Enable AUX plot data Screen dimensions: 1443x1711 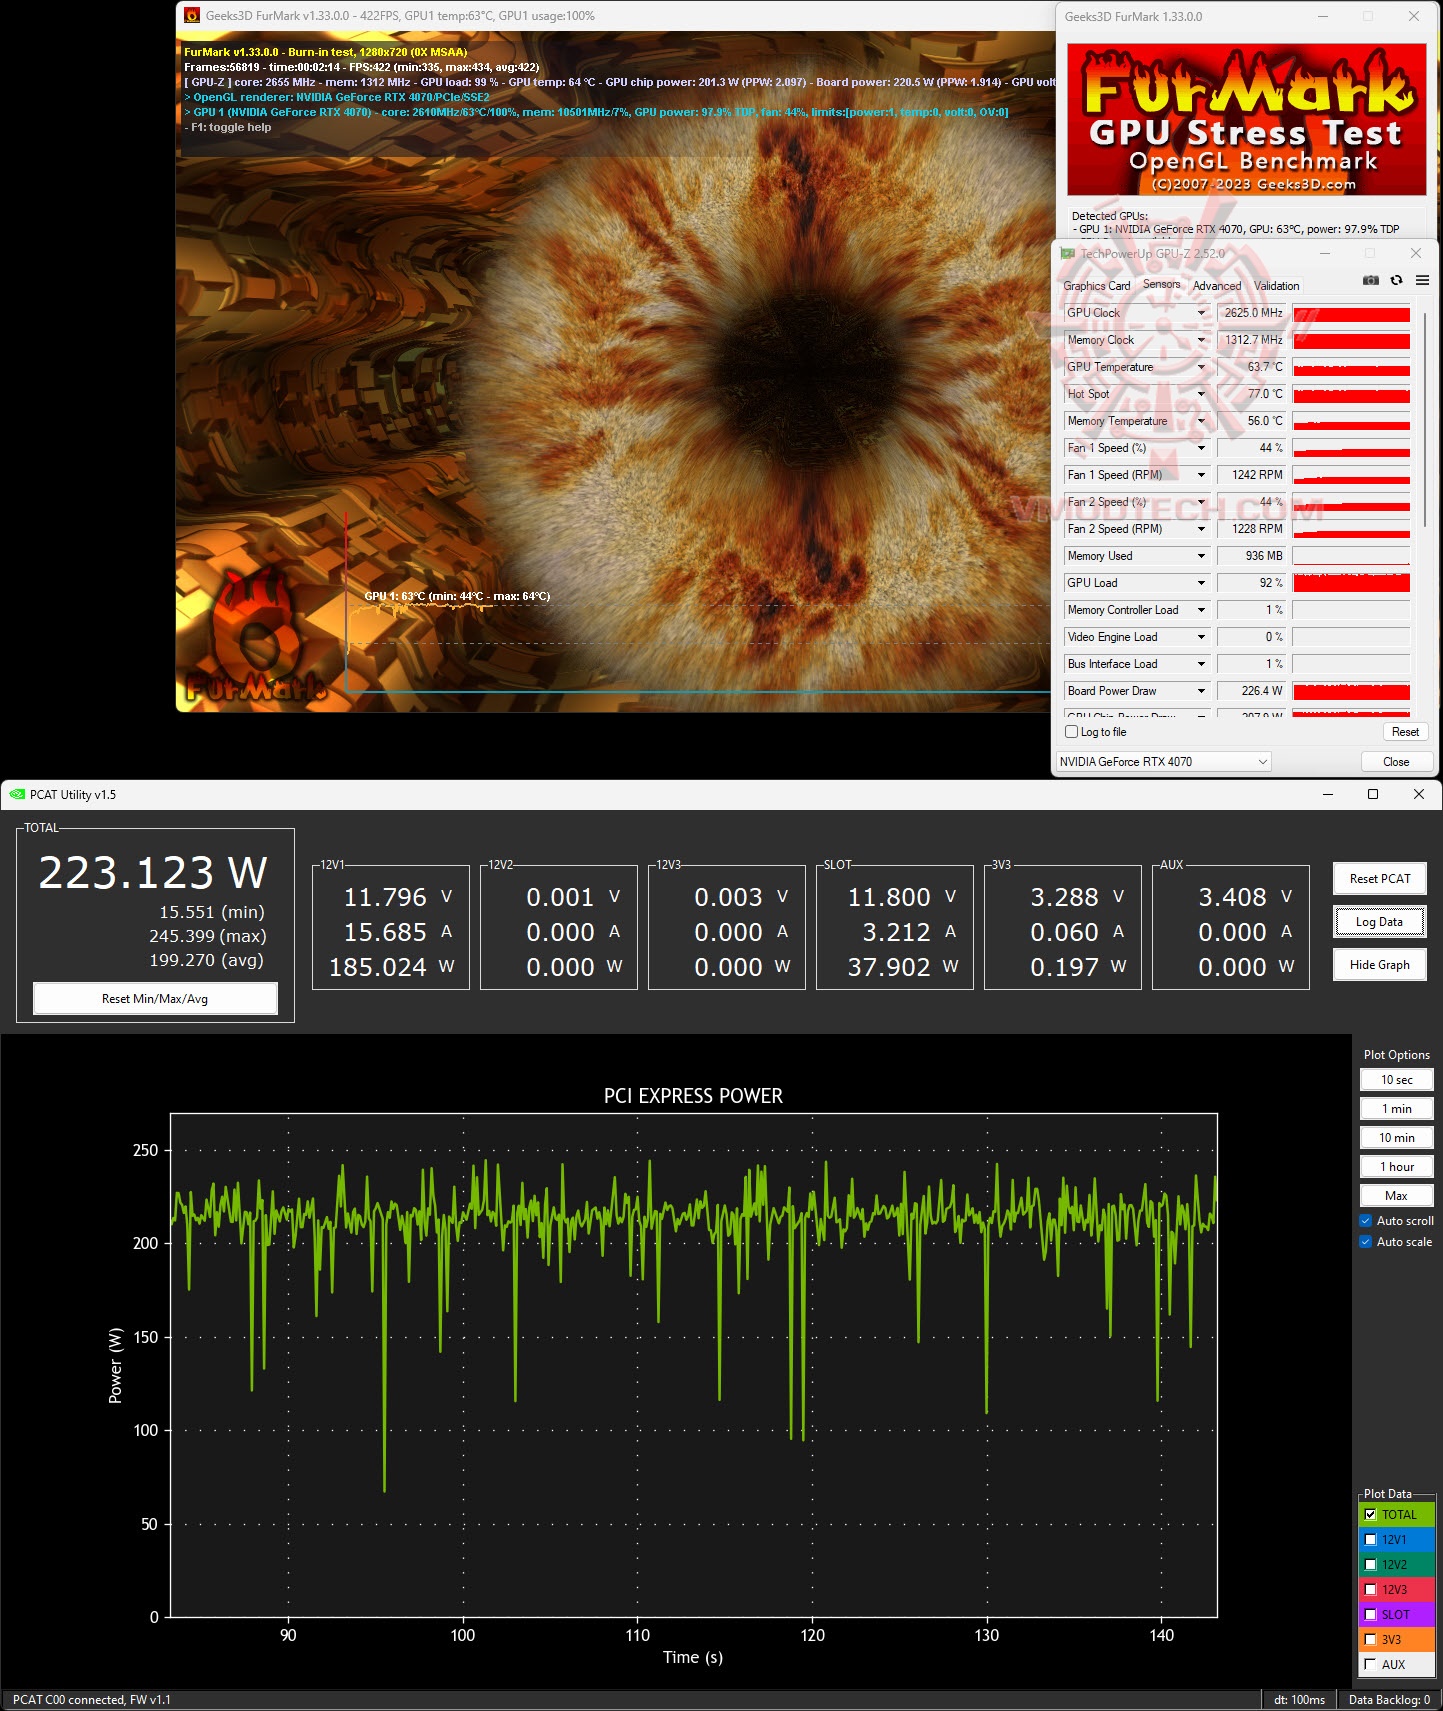click(x=1370, y=1665)
